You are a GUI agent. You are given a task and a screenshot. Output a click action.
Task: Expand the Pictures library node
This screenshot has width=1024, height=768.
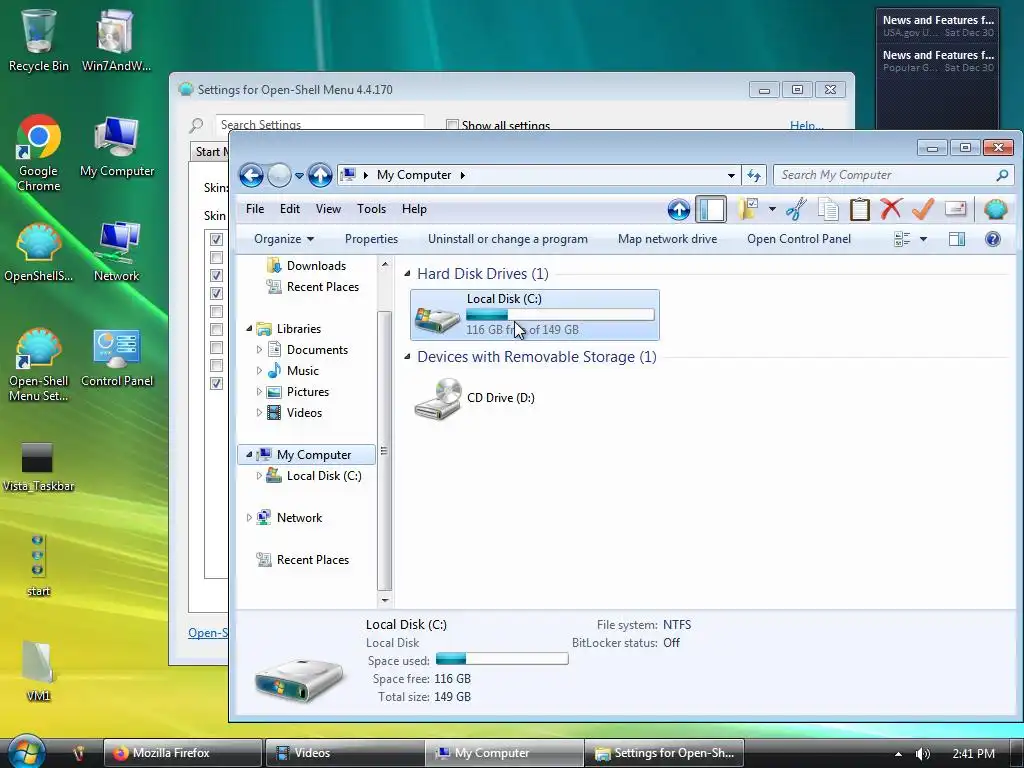259,392
